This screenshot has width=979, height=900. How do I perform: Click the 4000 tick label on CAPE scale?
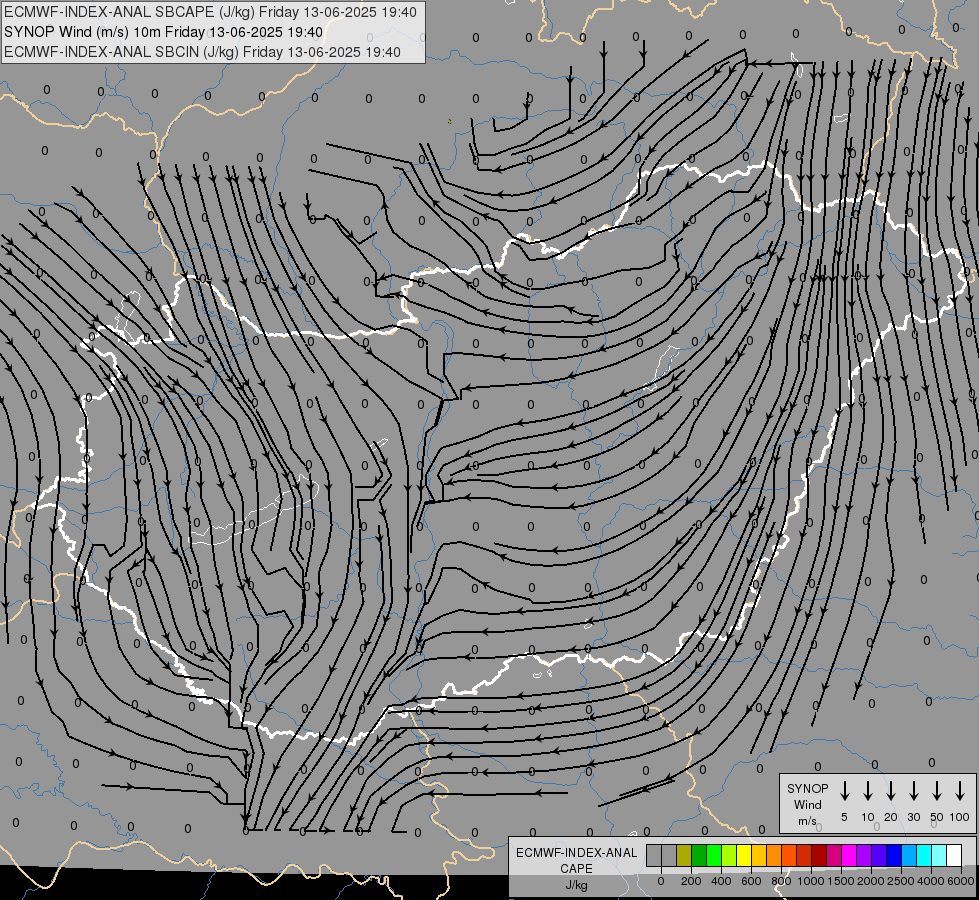coord(931,881)
